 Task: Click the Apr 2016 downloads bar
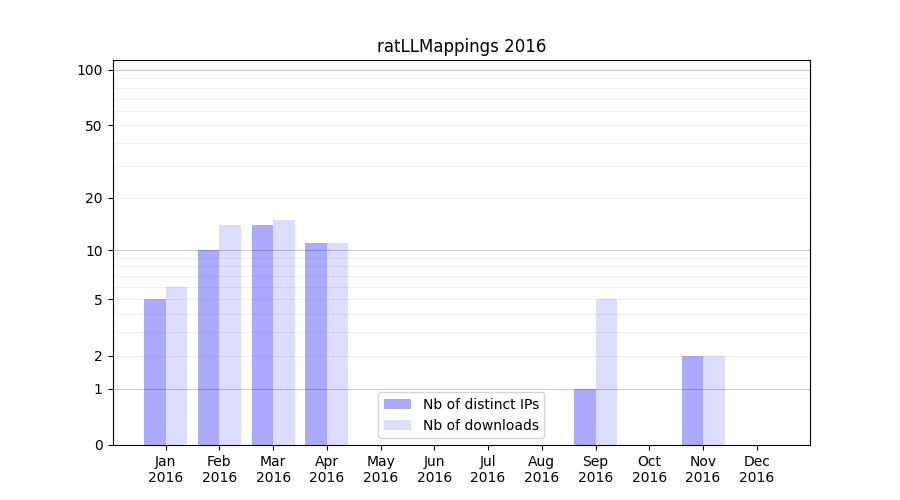(337, 344)
